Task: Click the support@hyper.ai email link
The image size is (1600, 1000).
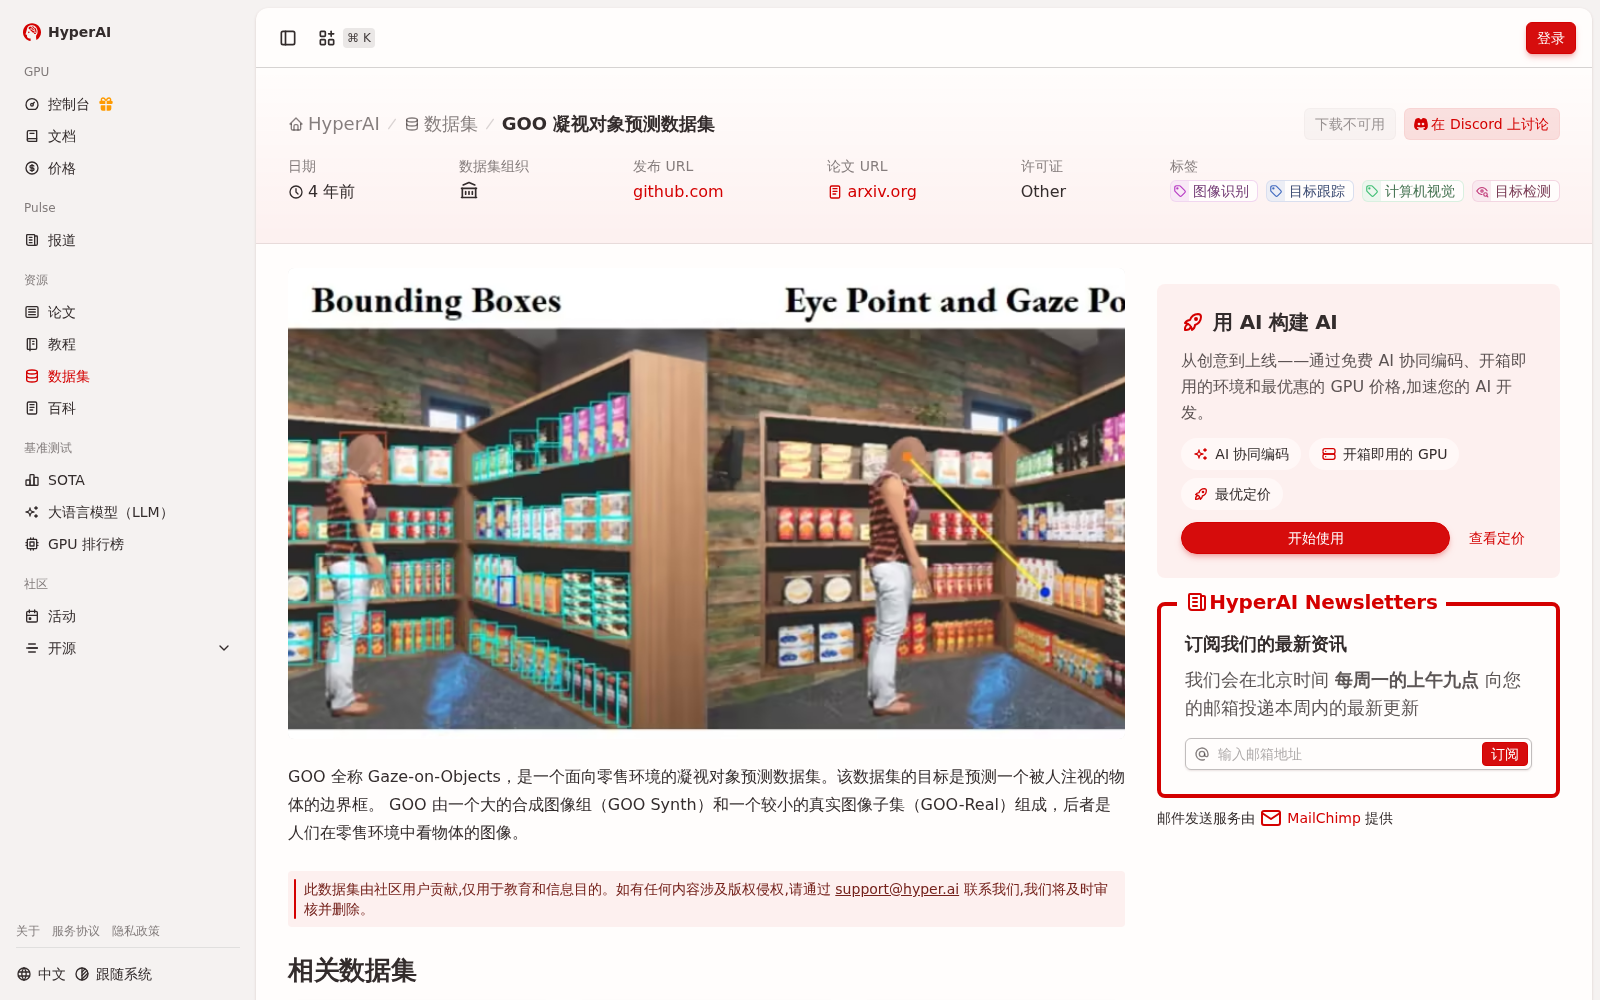Action: tap(897, 889)
